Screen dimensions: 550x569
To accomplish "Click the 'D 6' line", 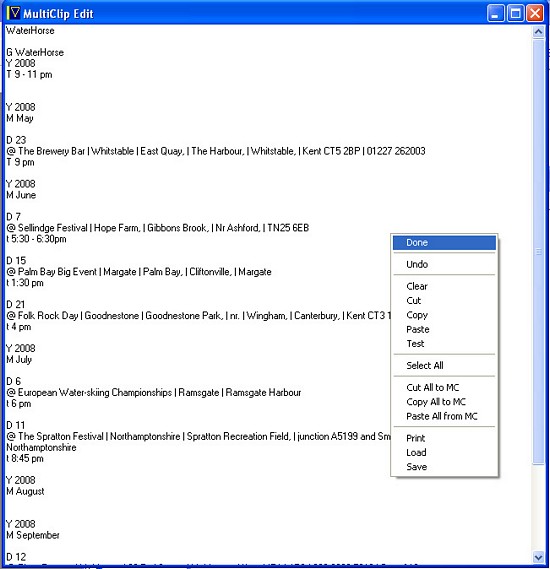I will pyautogui.click(x=14, y=382).
